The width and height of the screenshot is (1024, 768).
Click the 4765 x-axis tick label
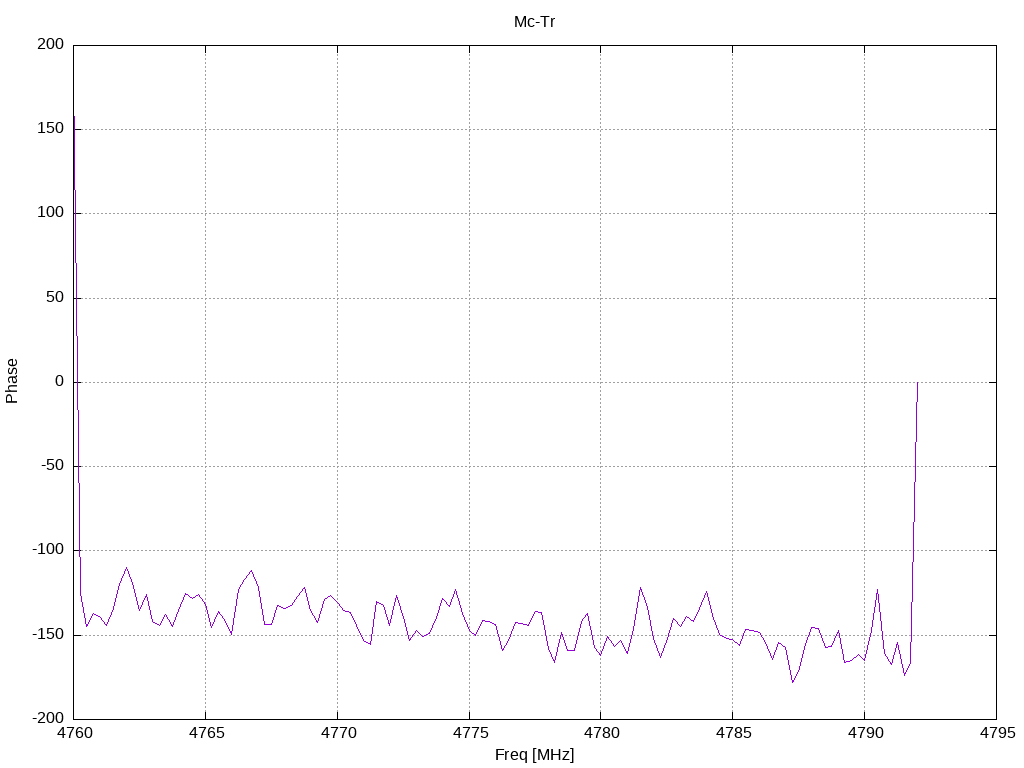click(x=206, y=733)
